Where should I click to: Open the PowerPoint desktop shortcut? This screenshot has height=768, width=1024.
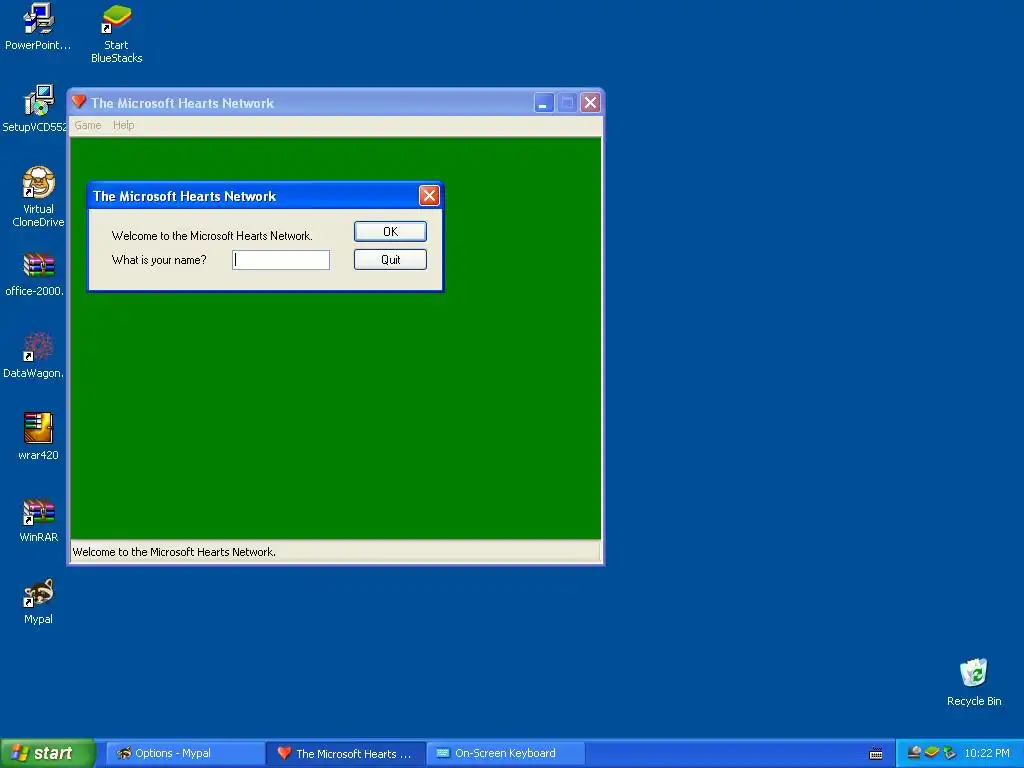(x=38, y=27)
